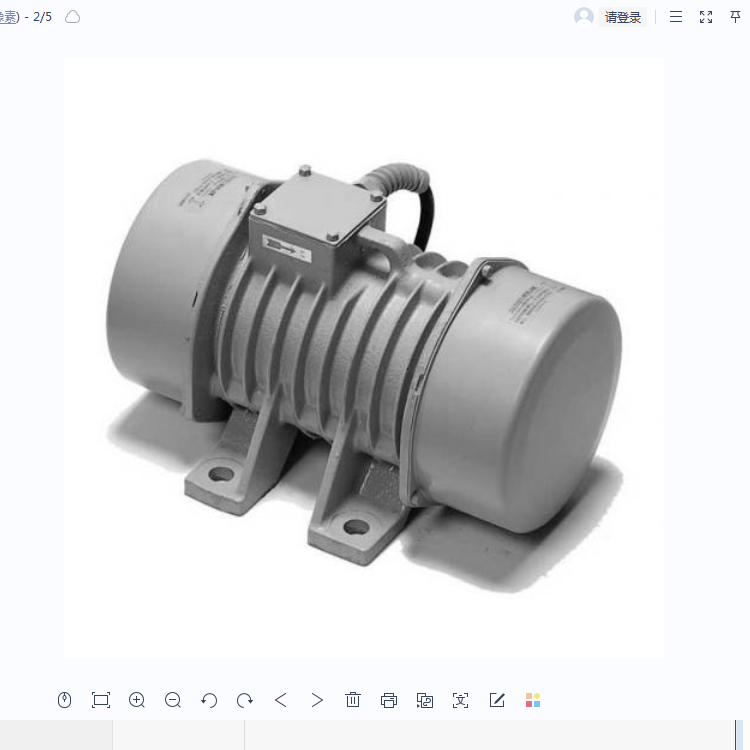The height and width of the screenshot is (750, 750).
Task: Open the image edit tool
Action: pos(497,700)
